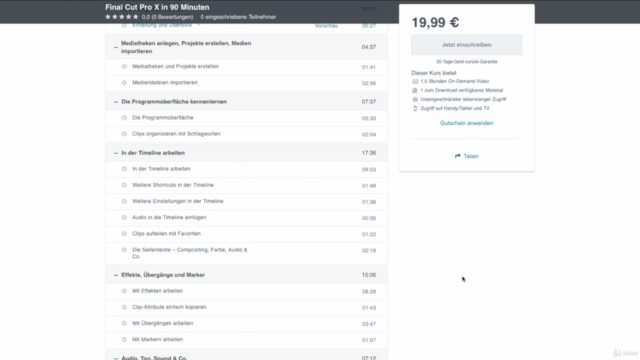Collapse the Effekte, Übergänge und Marker section
The height and width of the screenshot is (360, 640).
click(116, 275)
